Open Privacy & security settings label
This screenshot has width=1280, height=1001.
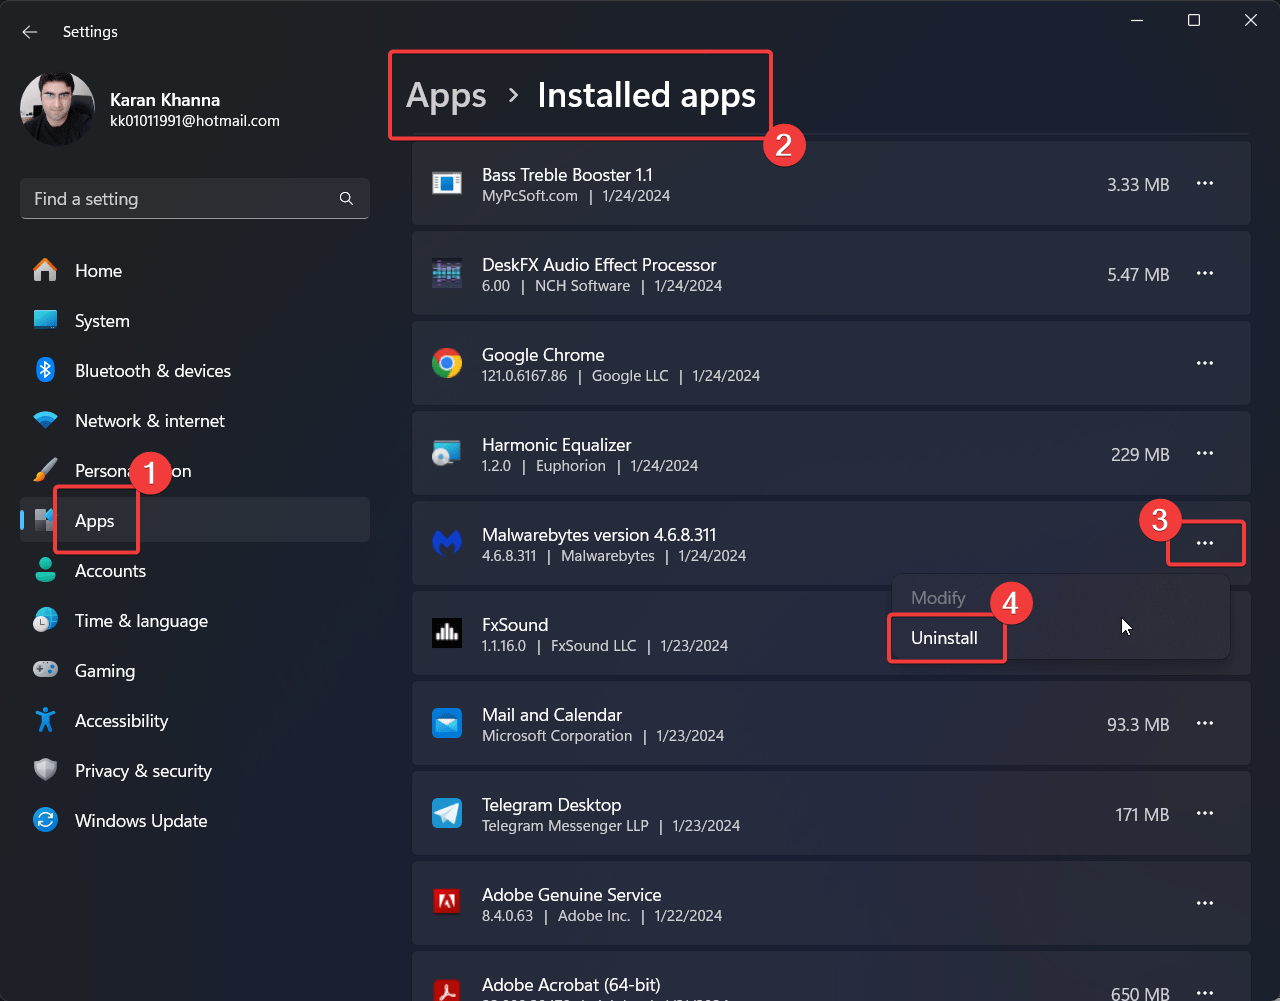[x=143, y=771]
